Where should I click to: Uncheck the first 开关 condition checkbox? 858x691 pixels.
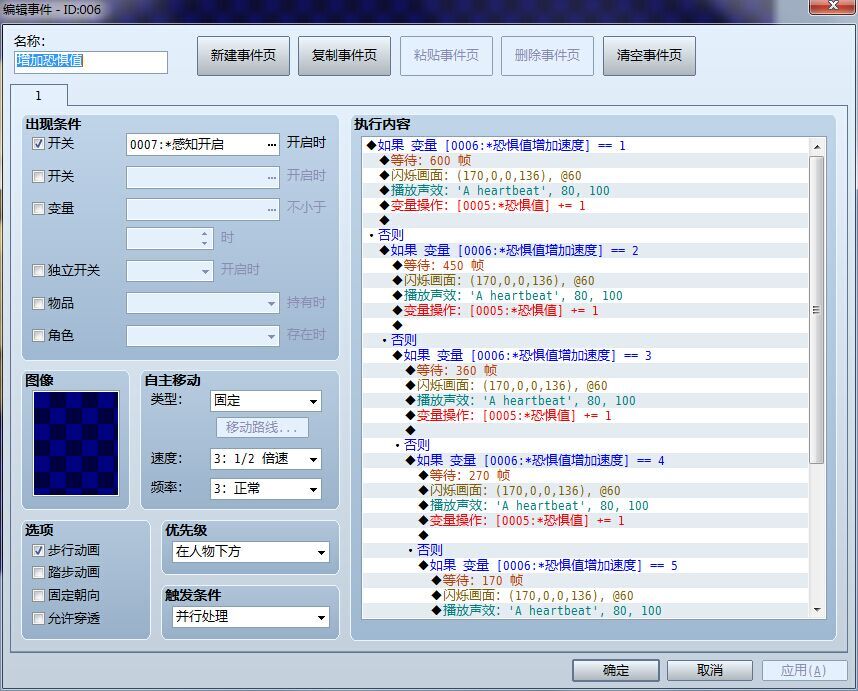(38, 144)
